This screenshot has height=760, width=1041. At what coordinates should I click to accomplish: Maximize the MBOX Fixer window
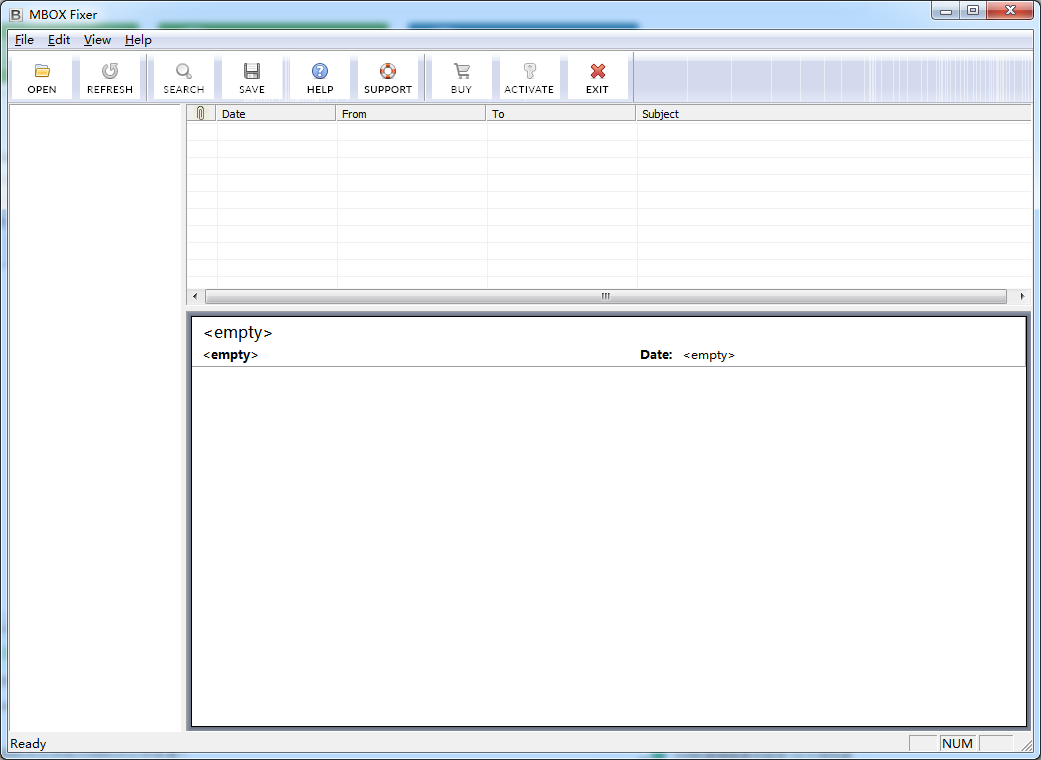973,11
